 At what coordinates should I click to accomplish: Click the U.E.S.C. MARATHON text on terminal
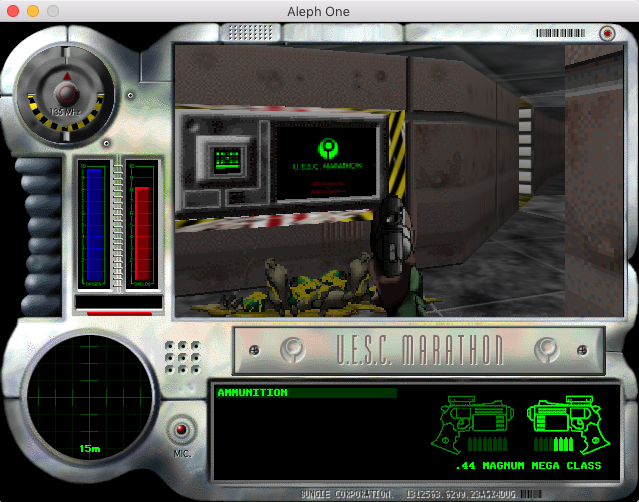(x=328, y=166)
